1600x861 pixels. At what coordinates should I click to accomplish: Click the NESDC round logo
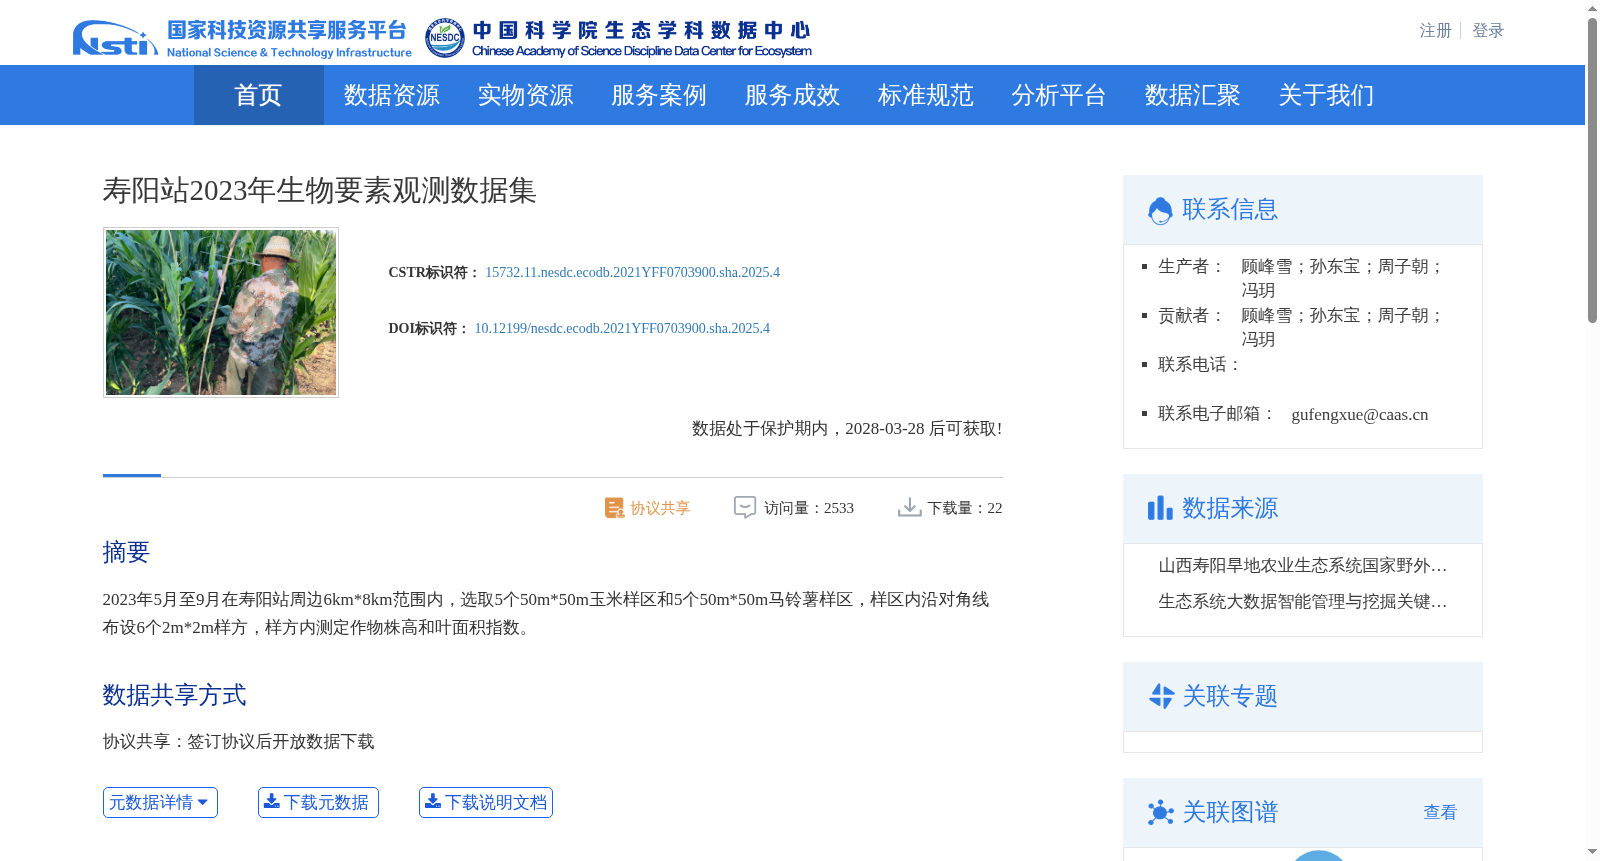coord(444,38)
